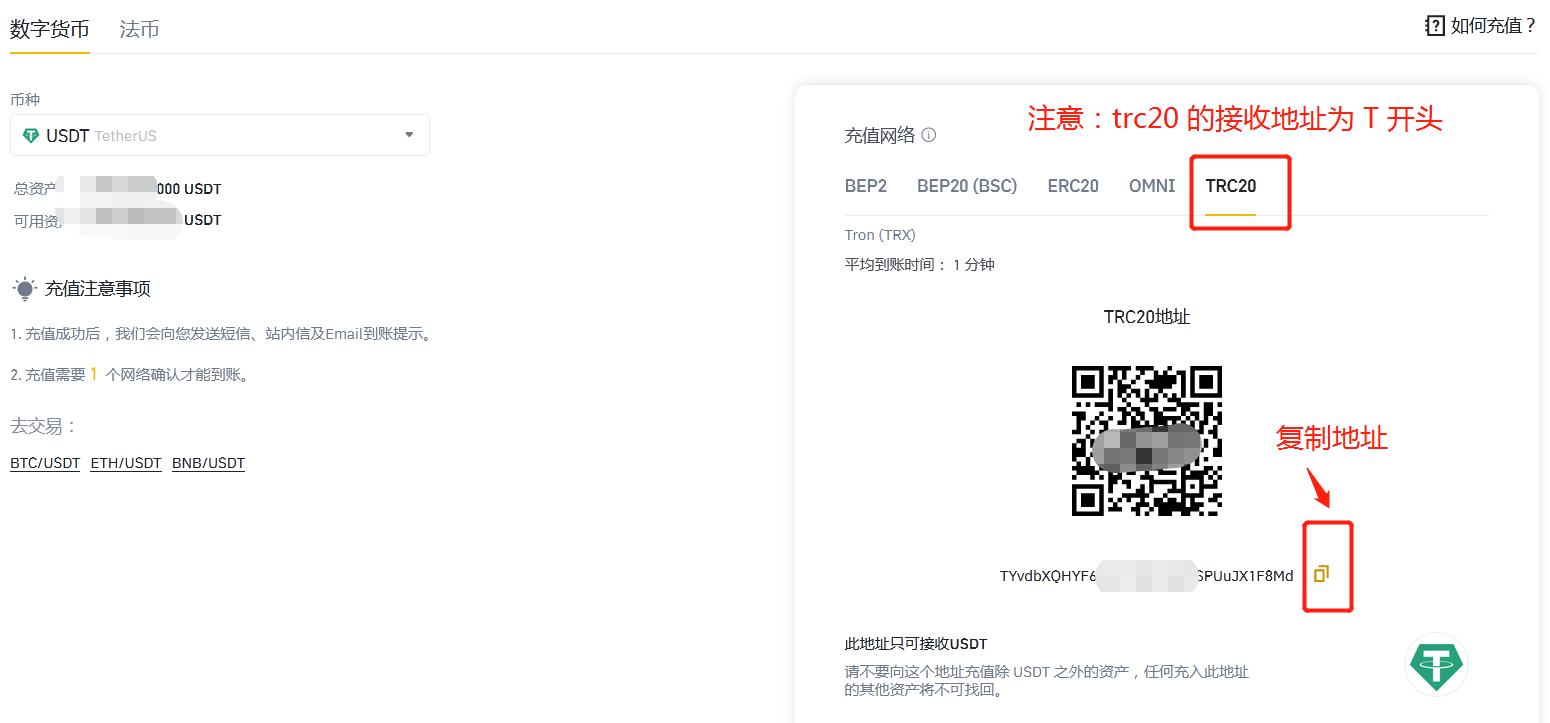Select the 数字货币 tab
The height and width of the screenshot is (723, 1550).
tap(48, 29)
